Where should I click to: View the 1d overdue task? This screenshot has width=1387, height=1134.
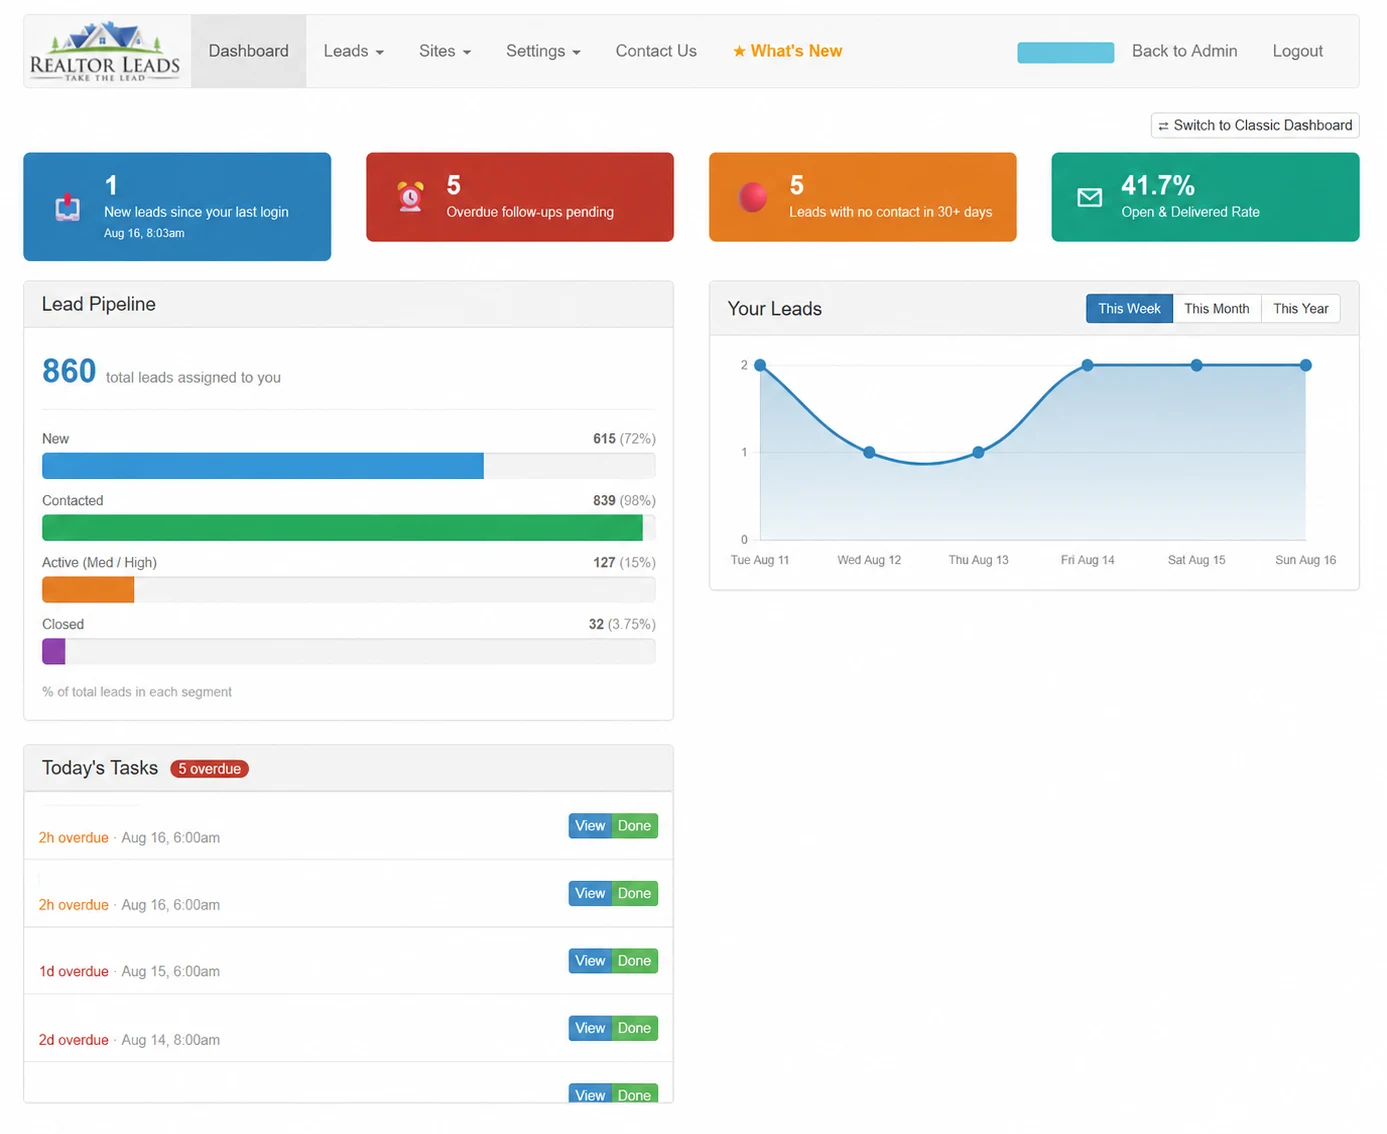(590, 961)
